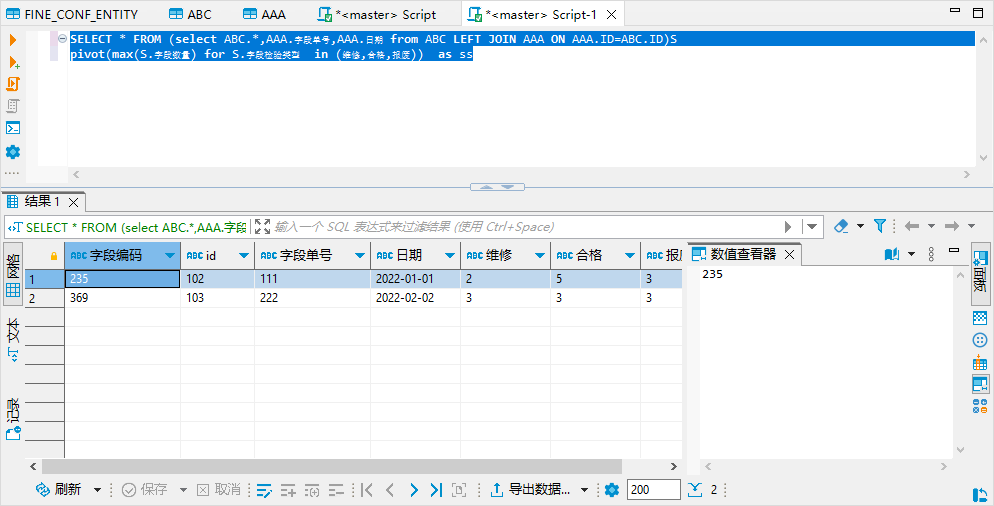
Task: Go back in filter history arrow
Action: tap(912, 226)
